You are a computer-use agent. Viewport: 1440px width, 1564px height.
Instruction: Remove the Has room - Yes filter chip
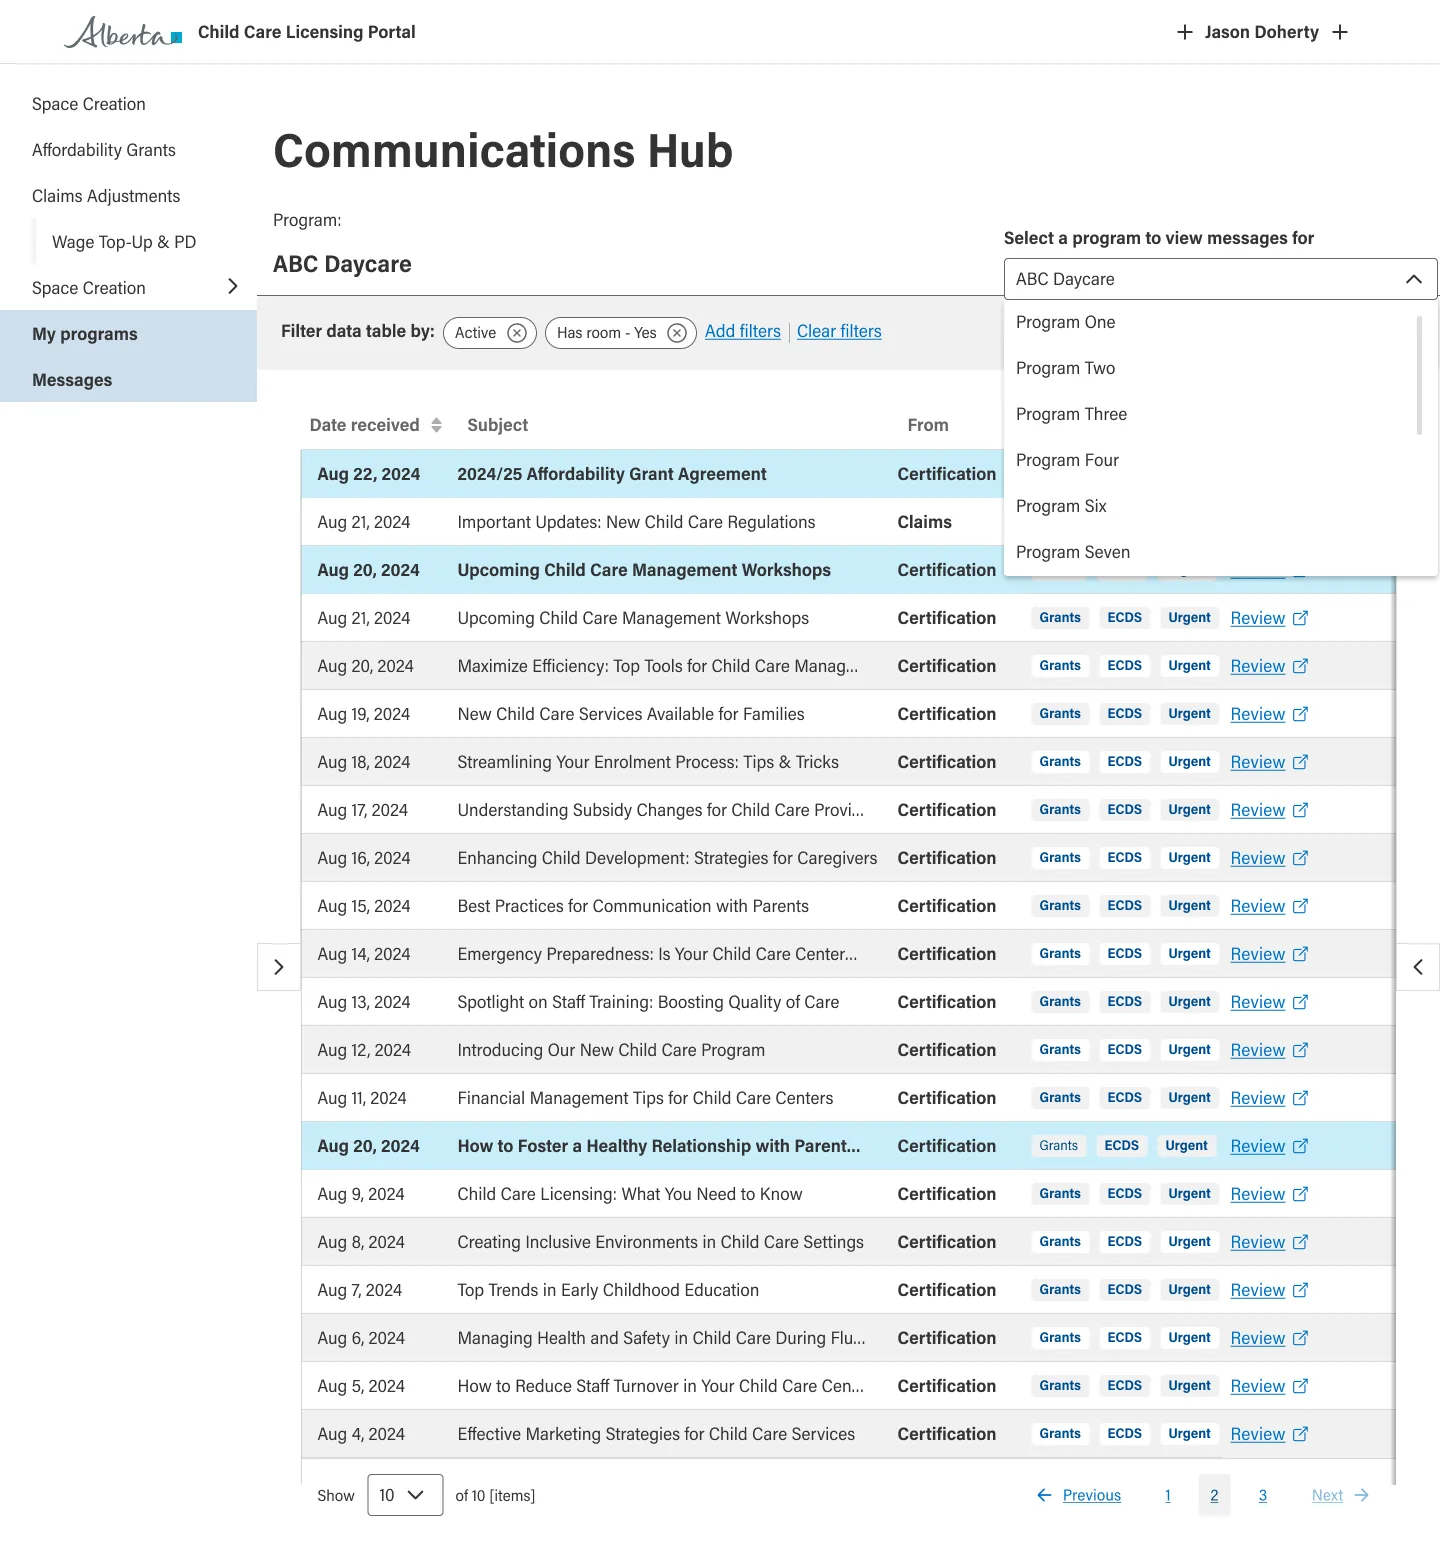coord(677,333)
